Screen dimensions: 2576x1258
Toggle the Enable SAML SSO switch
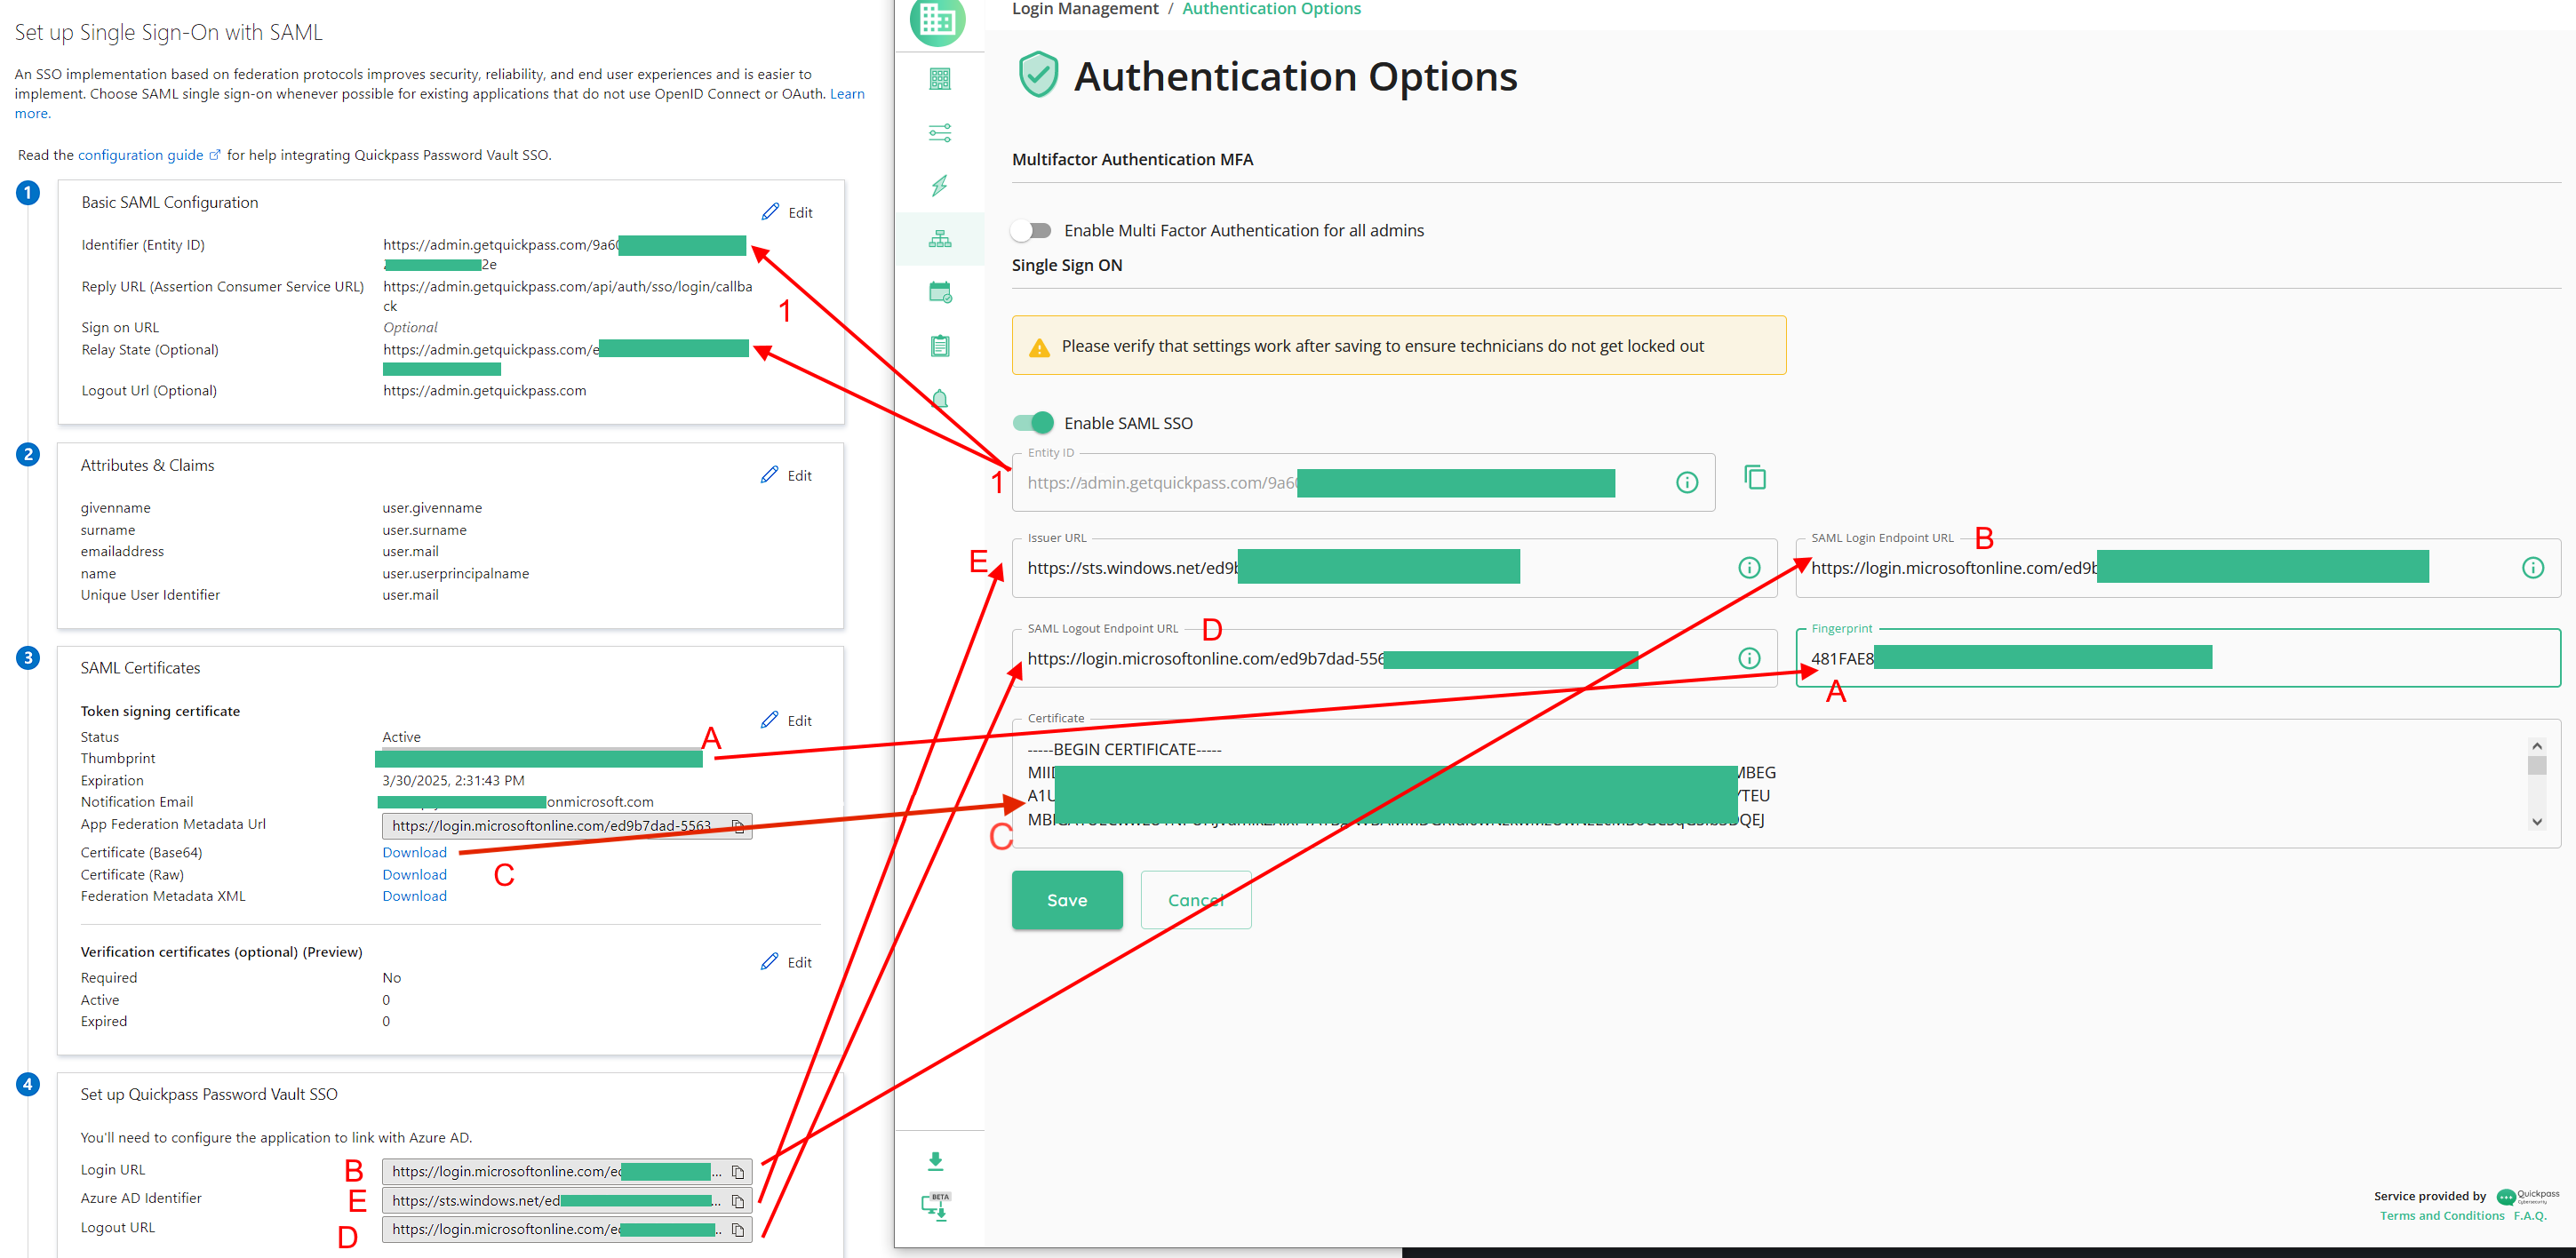pos(1032,423)
